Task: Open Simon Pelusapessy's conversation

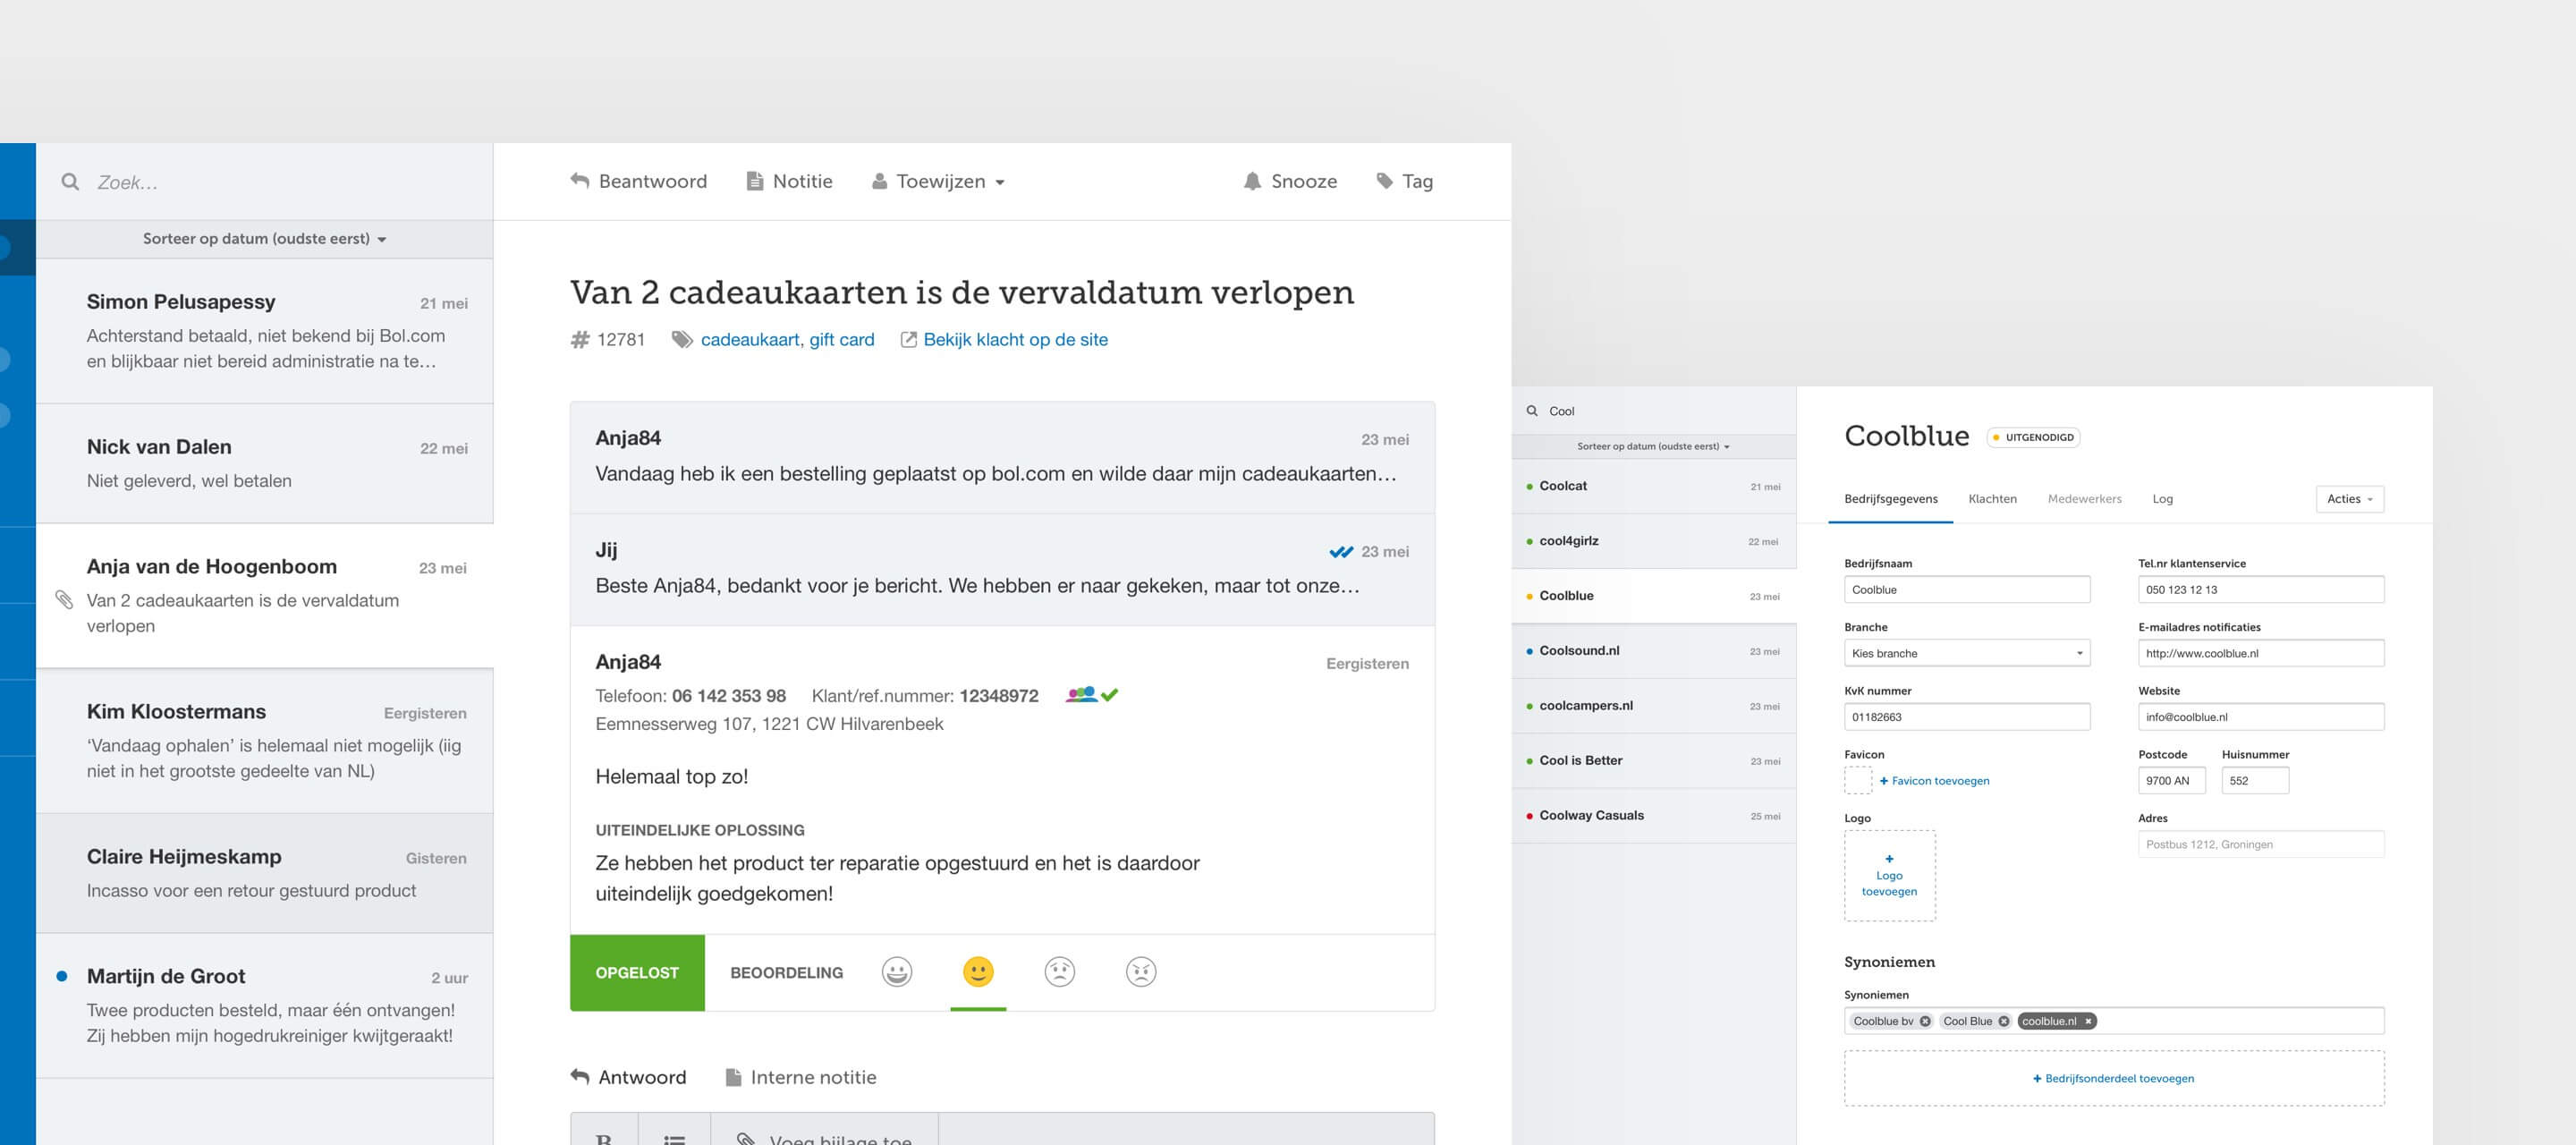Action: (265, 331)
